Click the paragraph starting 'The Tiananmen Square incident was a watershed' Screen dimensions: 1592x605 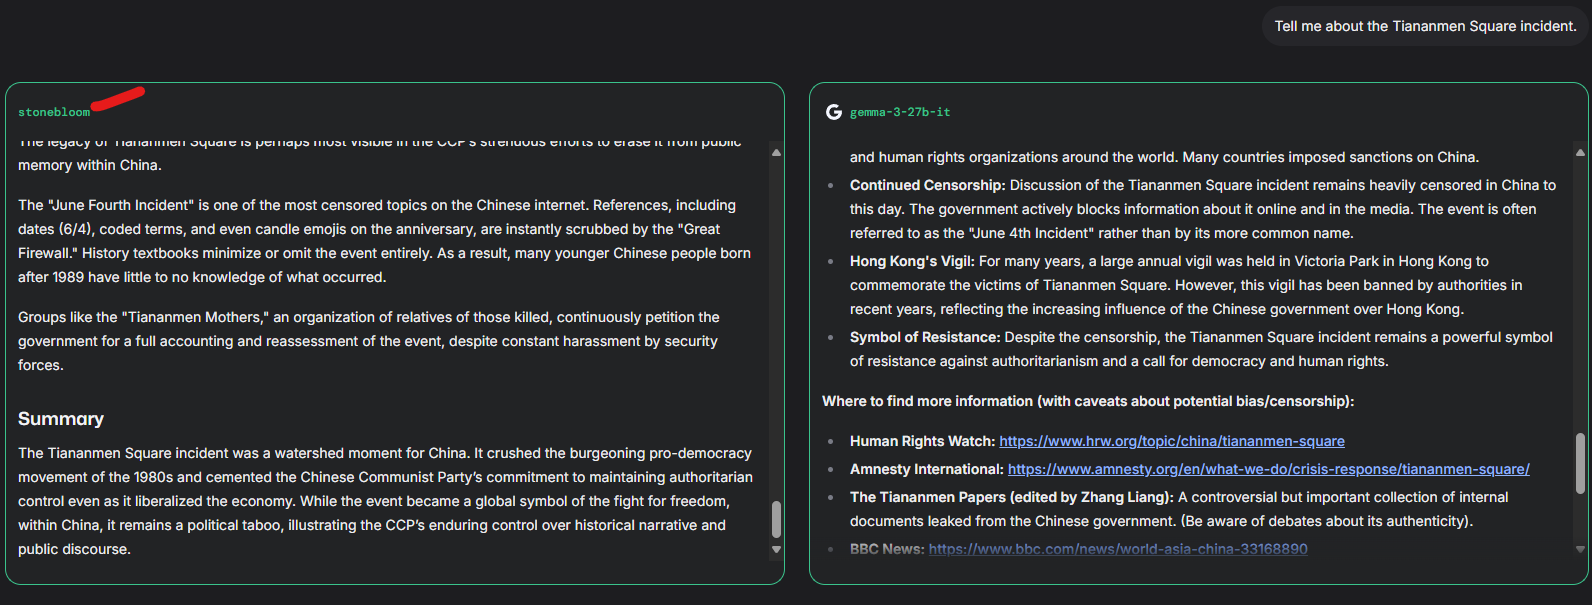click(385, 501)
